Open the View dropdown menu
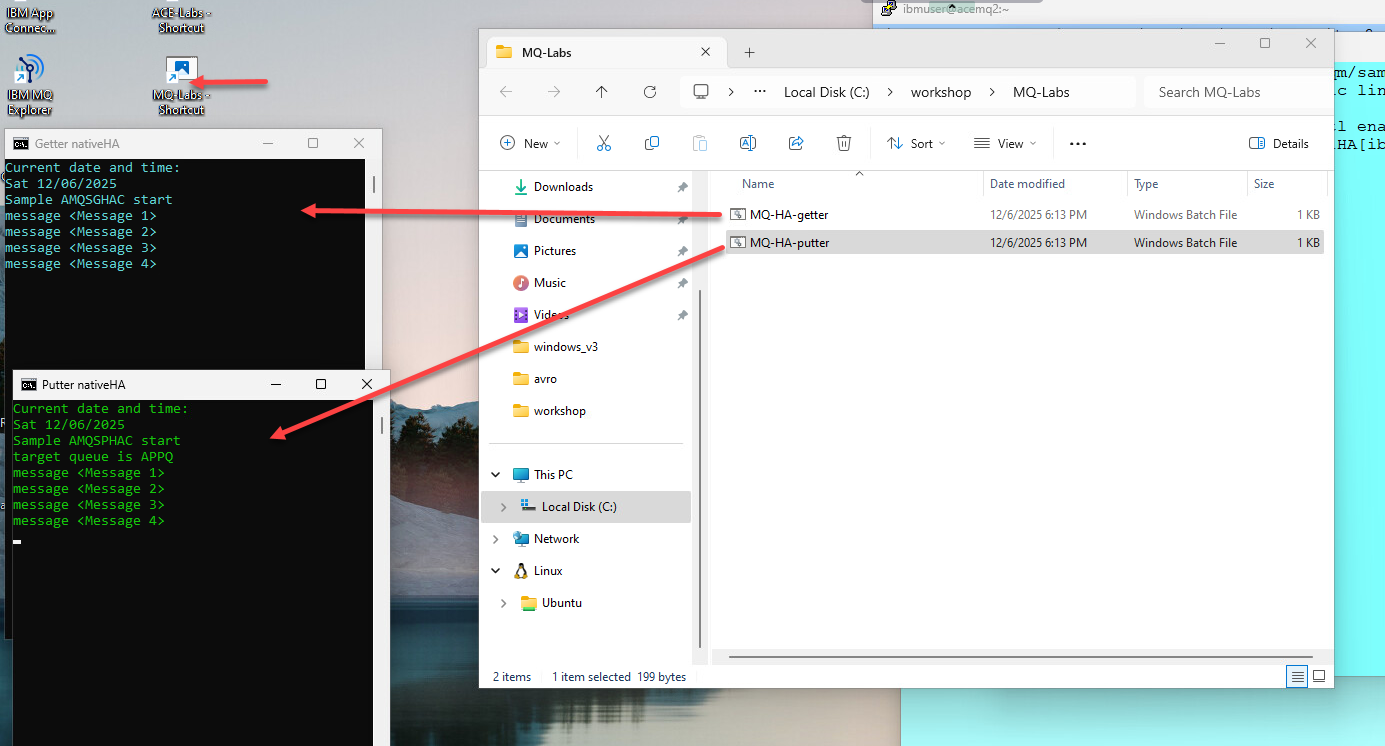This screenshot has height=746, width=1385. (x=1004, y=143)
